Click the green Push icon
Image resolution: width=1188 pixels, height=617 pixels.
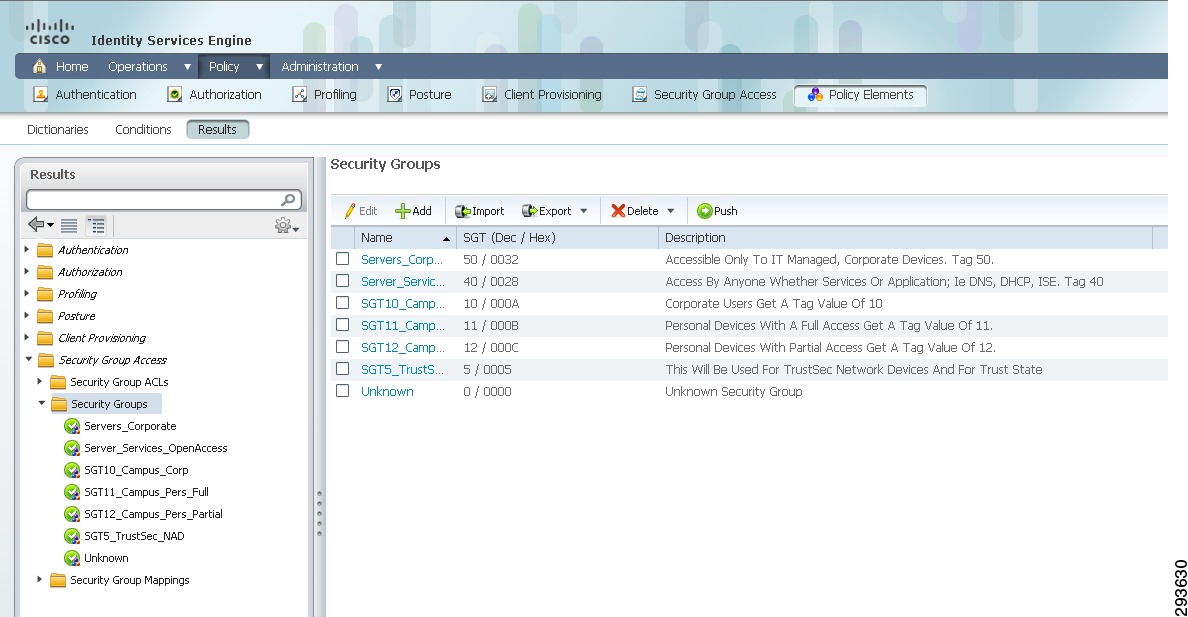pyautogui.click(x=705, y=211)
